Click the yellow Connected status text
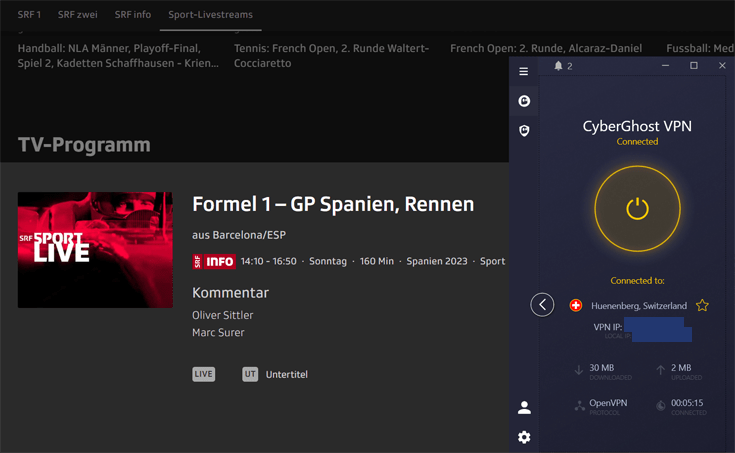 [x=637, y=142]
